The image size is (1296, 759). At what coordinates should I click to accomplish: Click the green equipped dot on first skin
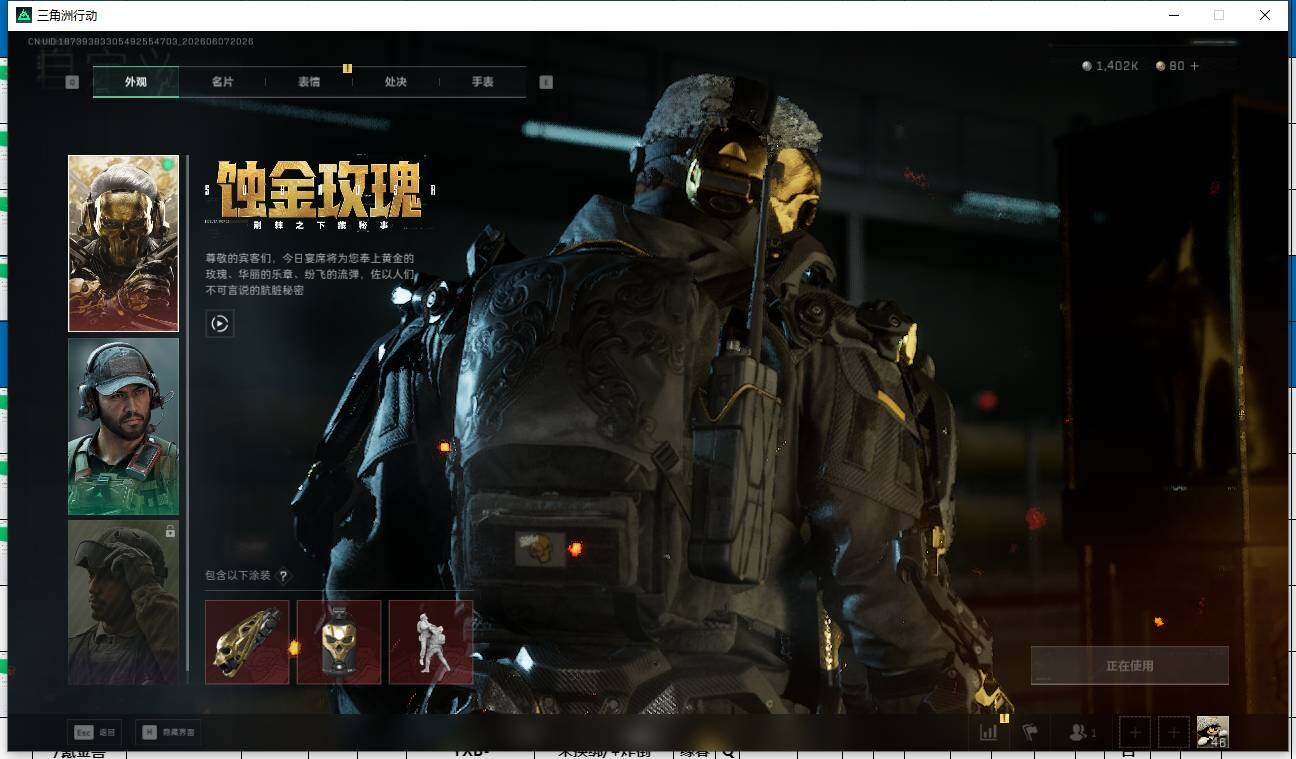(x=168, y=165)
